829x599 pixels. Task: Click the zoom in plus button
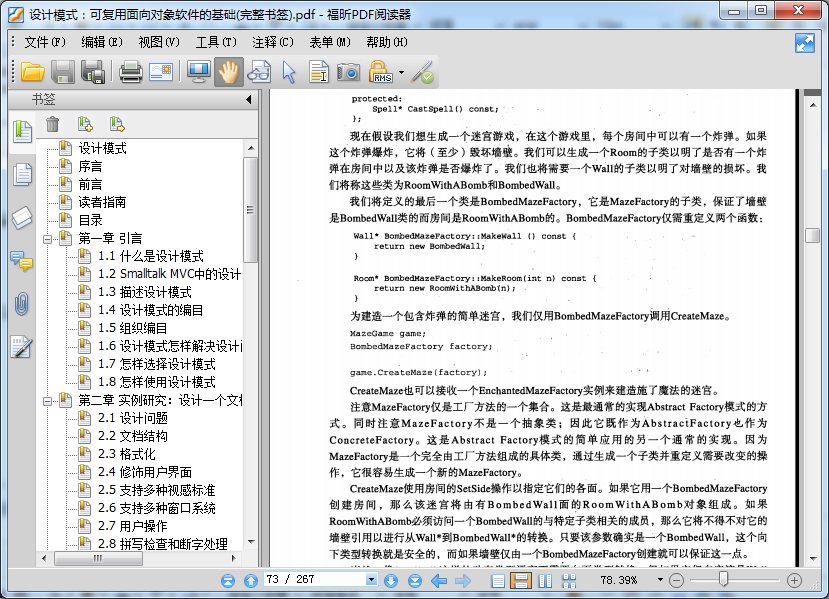(x=794, y=580)
